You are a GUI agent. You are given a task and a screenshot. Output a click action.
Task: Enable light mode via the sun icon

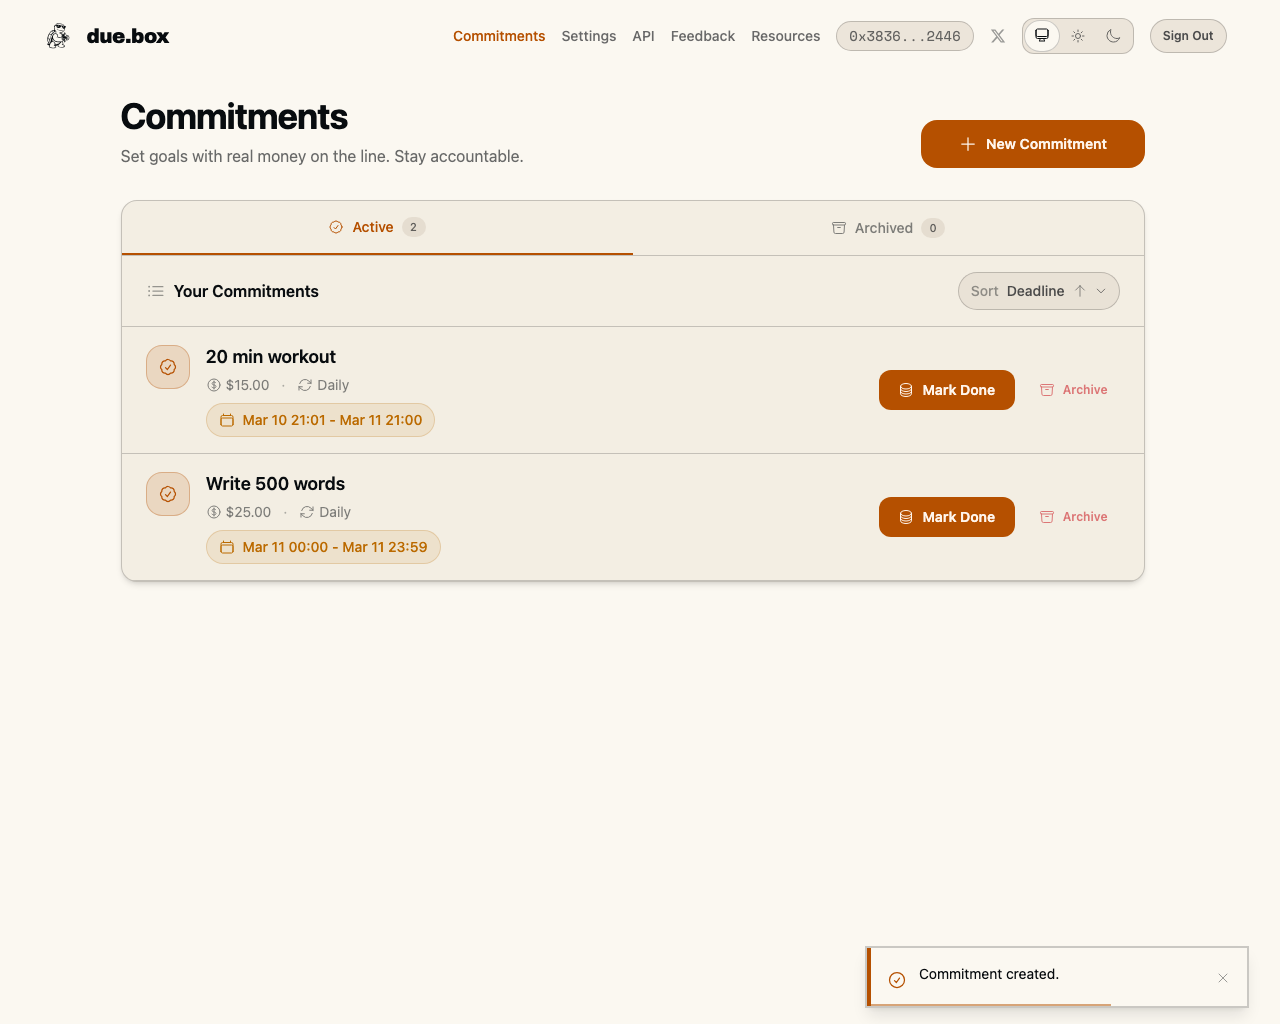click(x=1078, y=35)
